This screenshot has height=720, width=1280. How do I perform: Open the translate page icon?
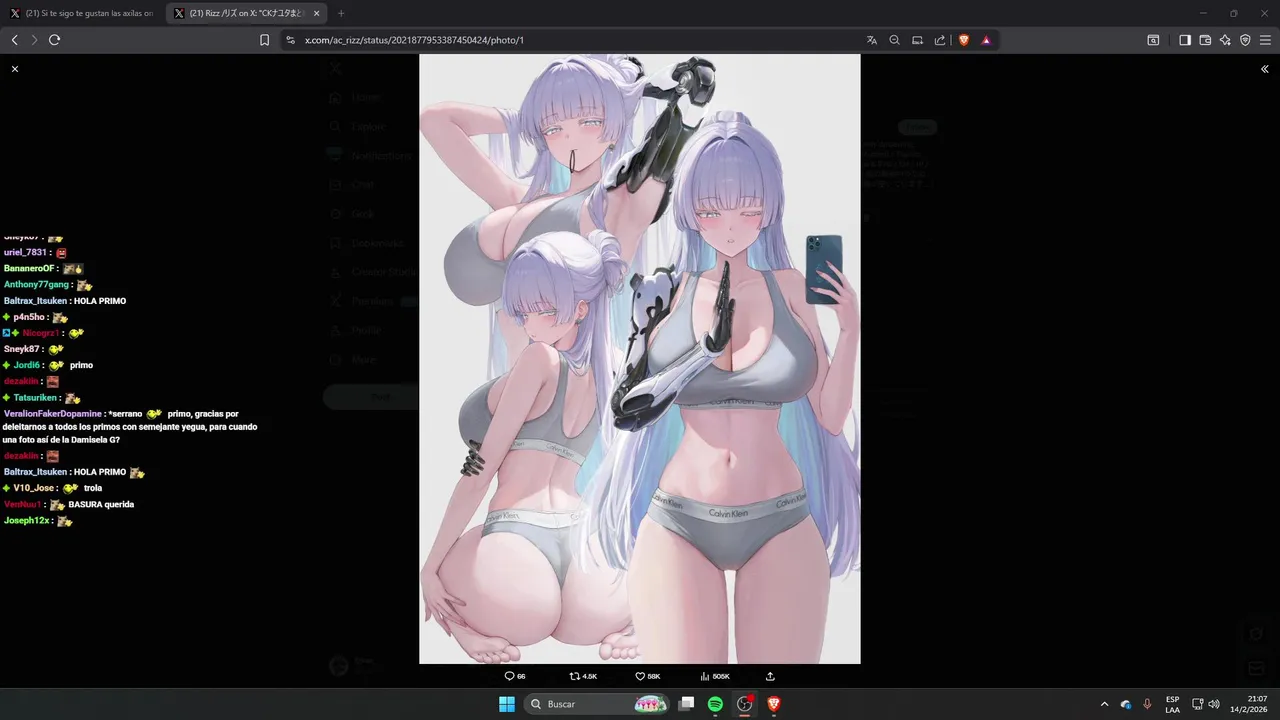[x=872, y=40]
